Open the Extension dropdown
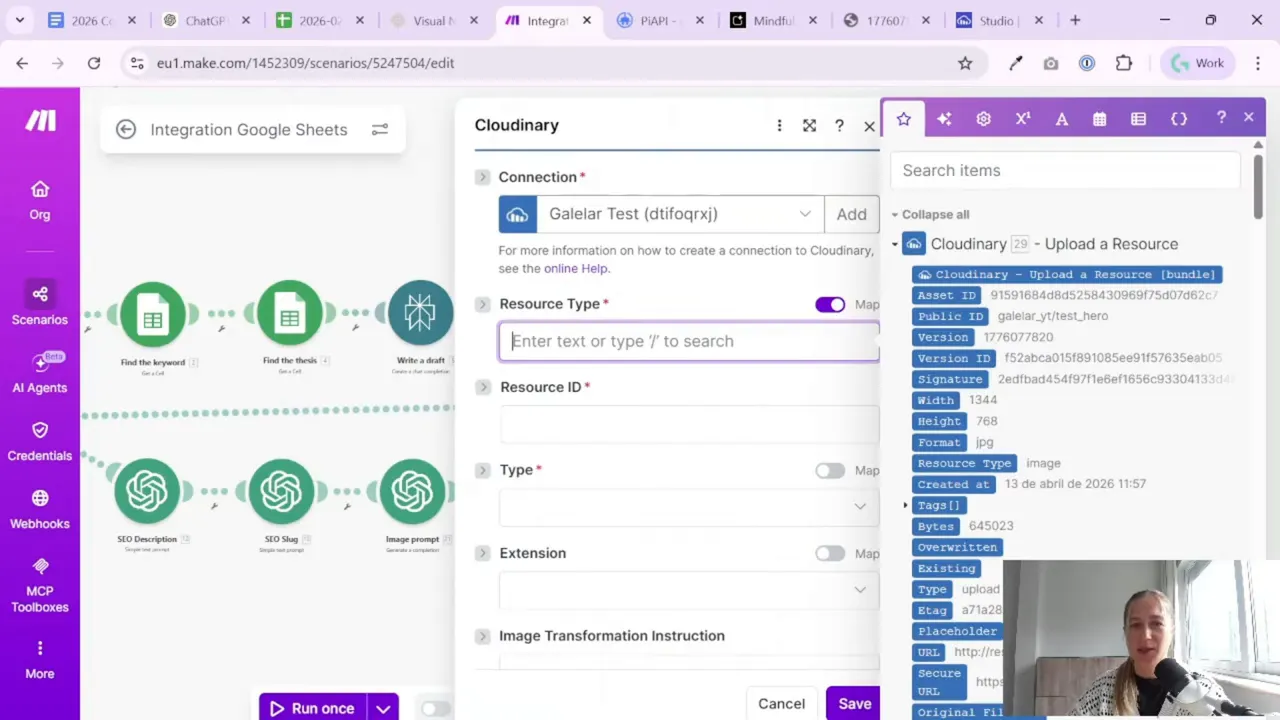Screen dimensions: 1280x720 click(x=689, y=590)
